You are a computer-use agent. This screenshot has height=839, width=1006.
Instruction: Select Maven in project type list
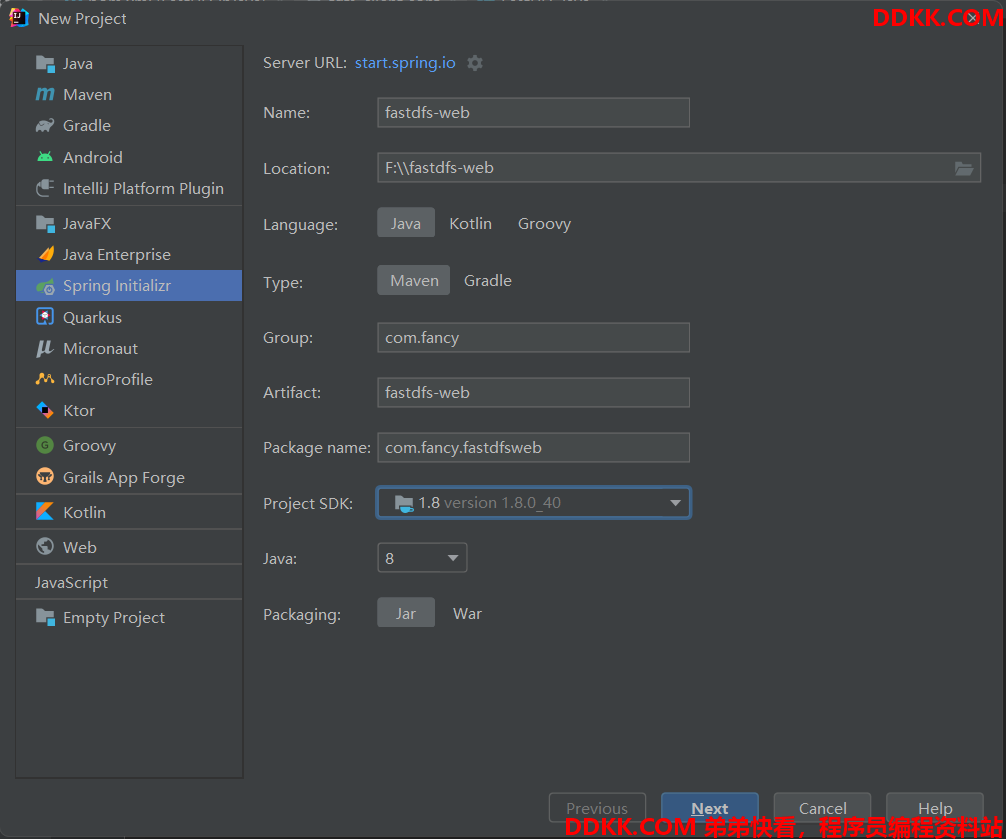coord(129,94)
